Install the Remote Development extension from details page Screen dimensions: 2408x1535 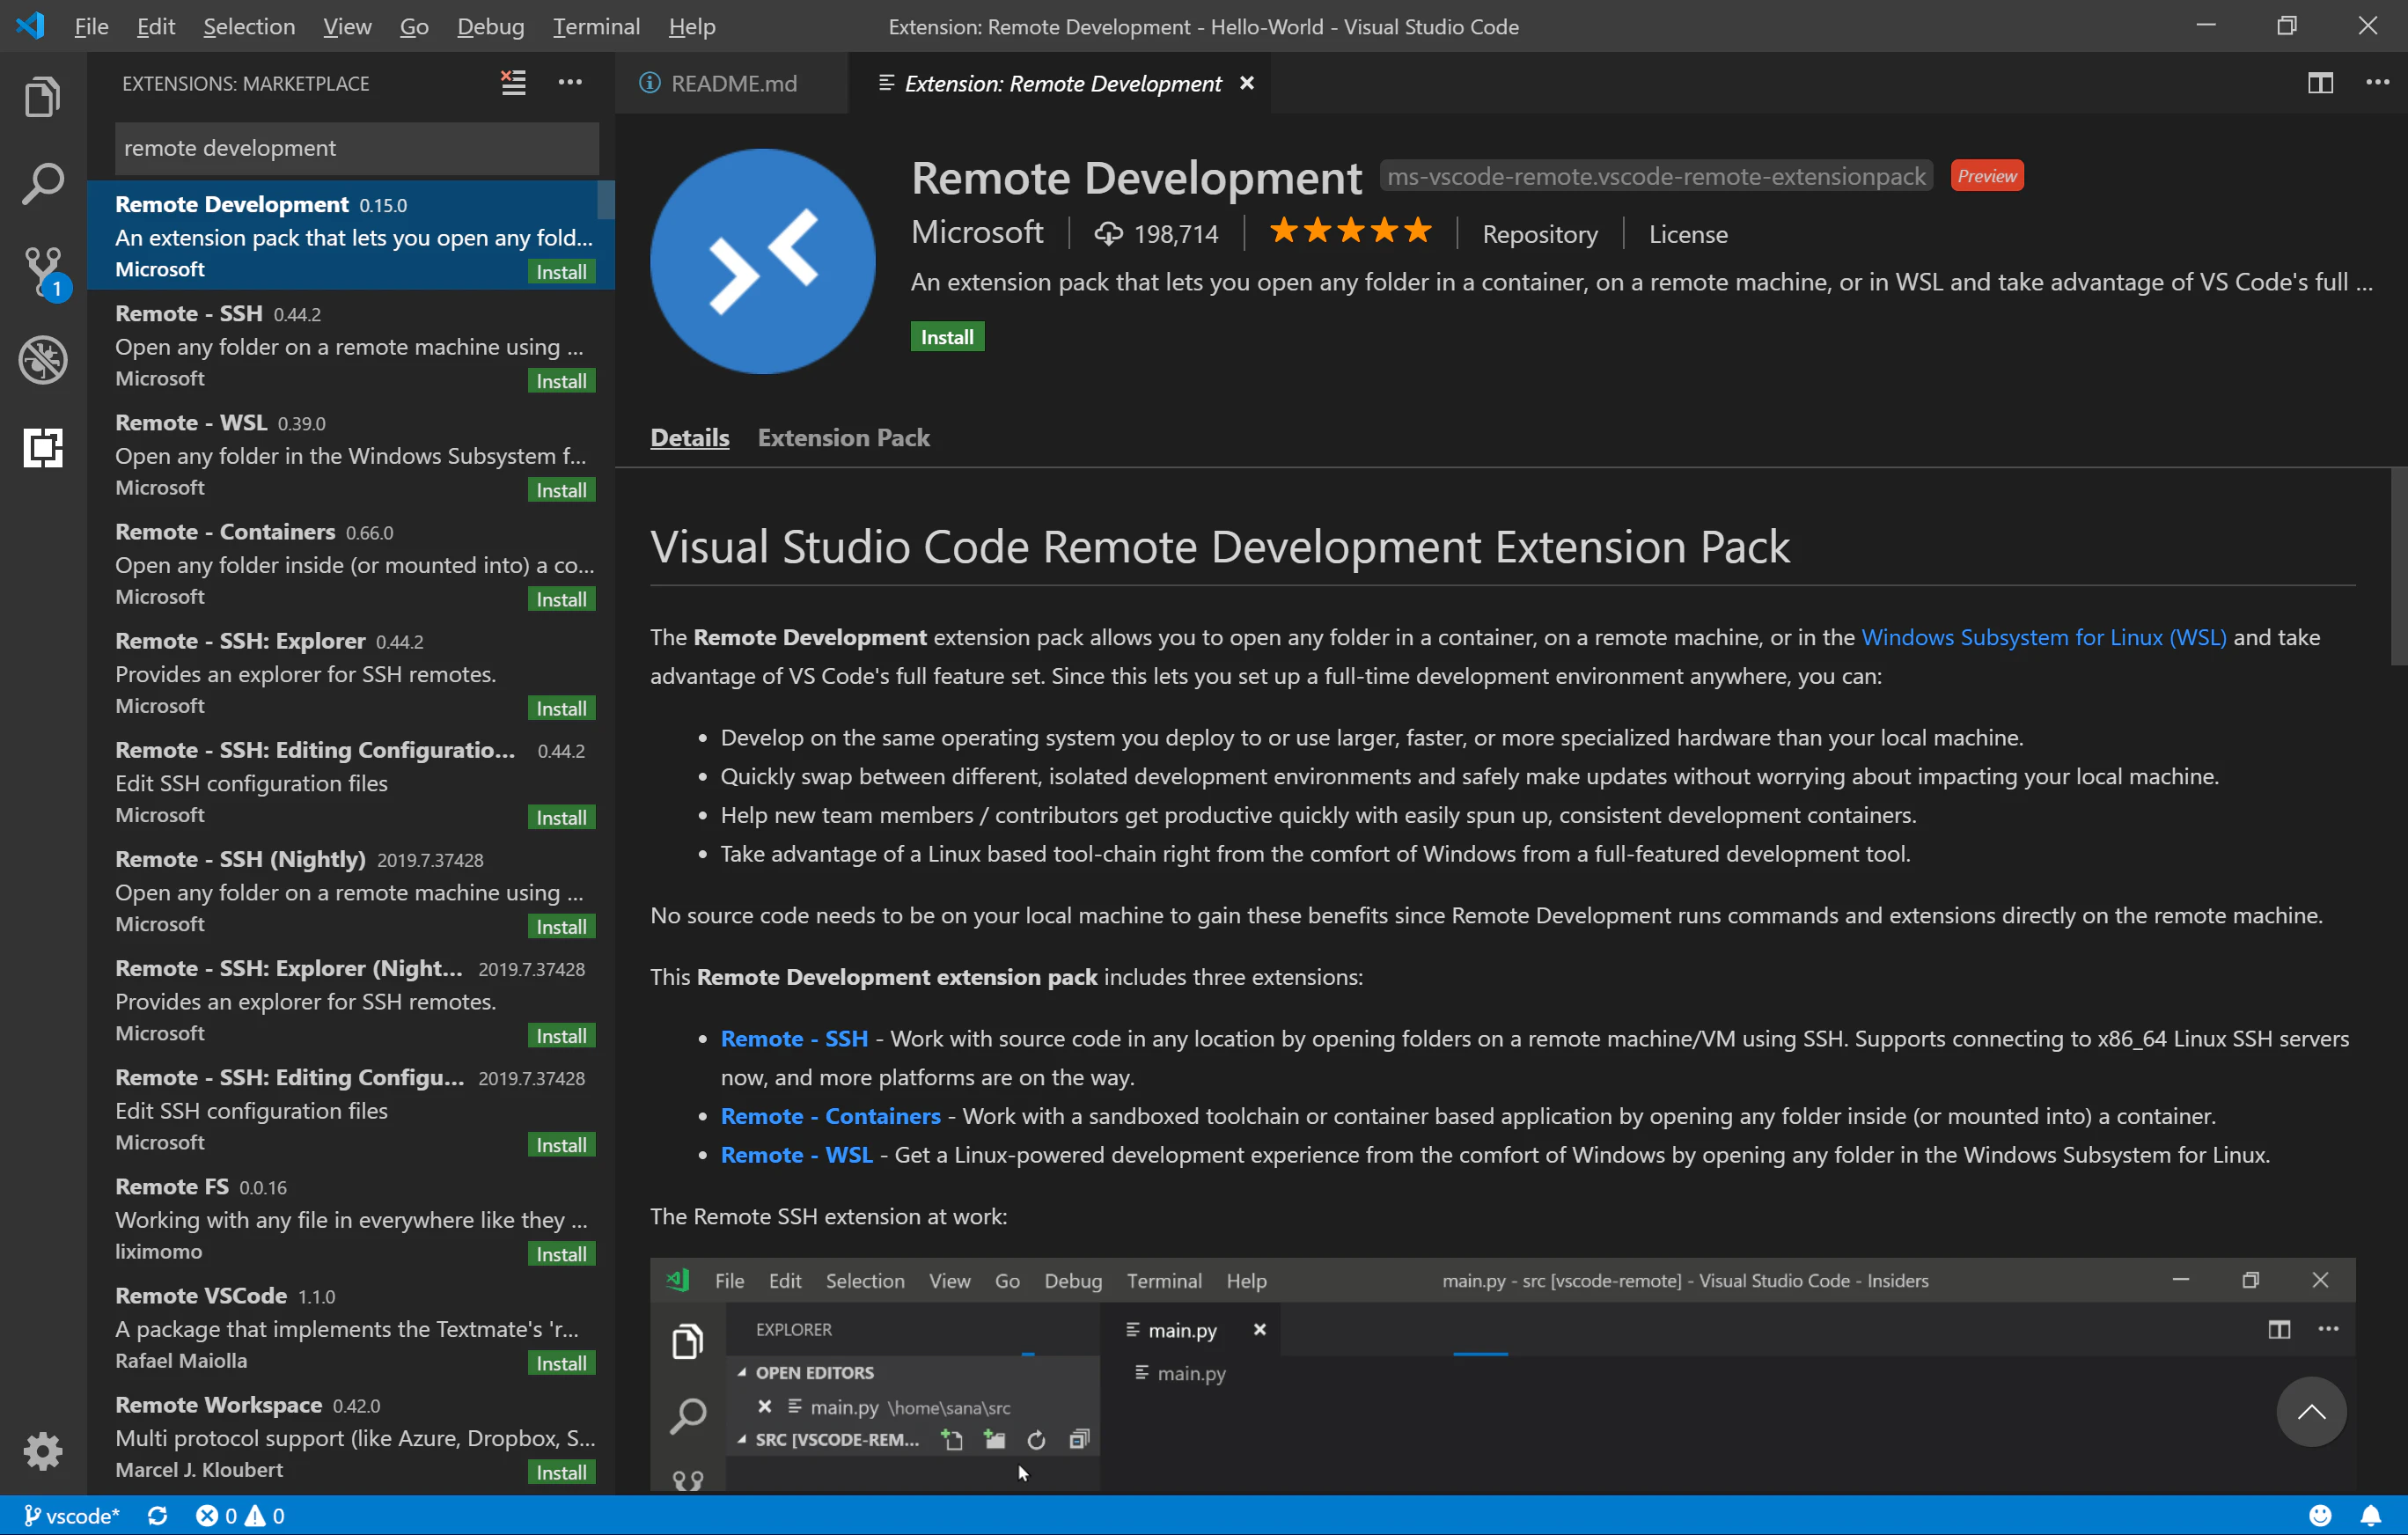pyautogui.click(x=946, y=337)
